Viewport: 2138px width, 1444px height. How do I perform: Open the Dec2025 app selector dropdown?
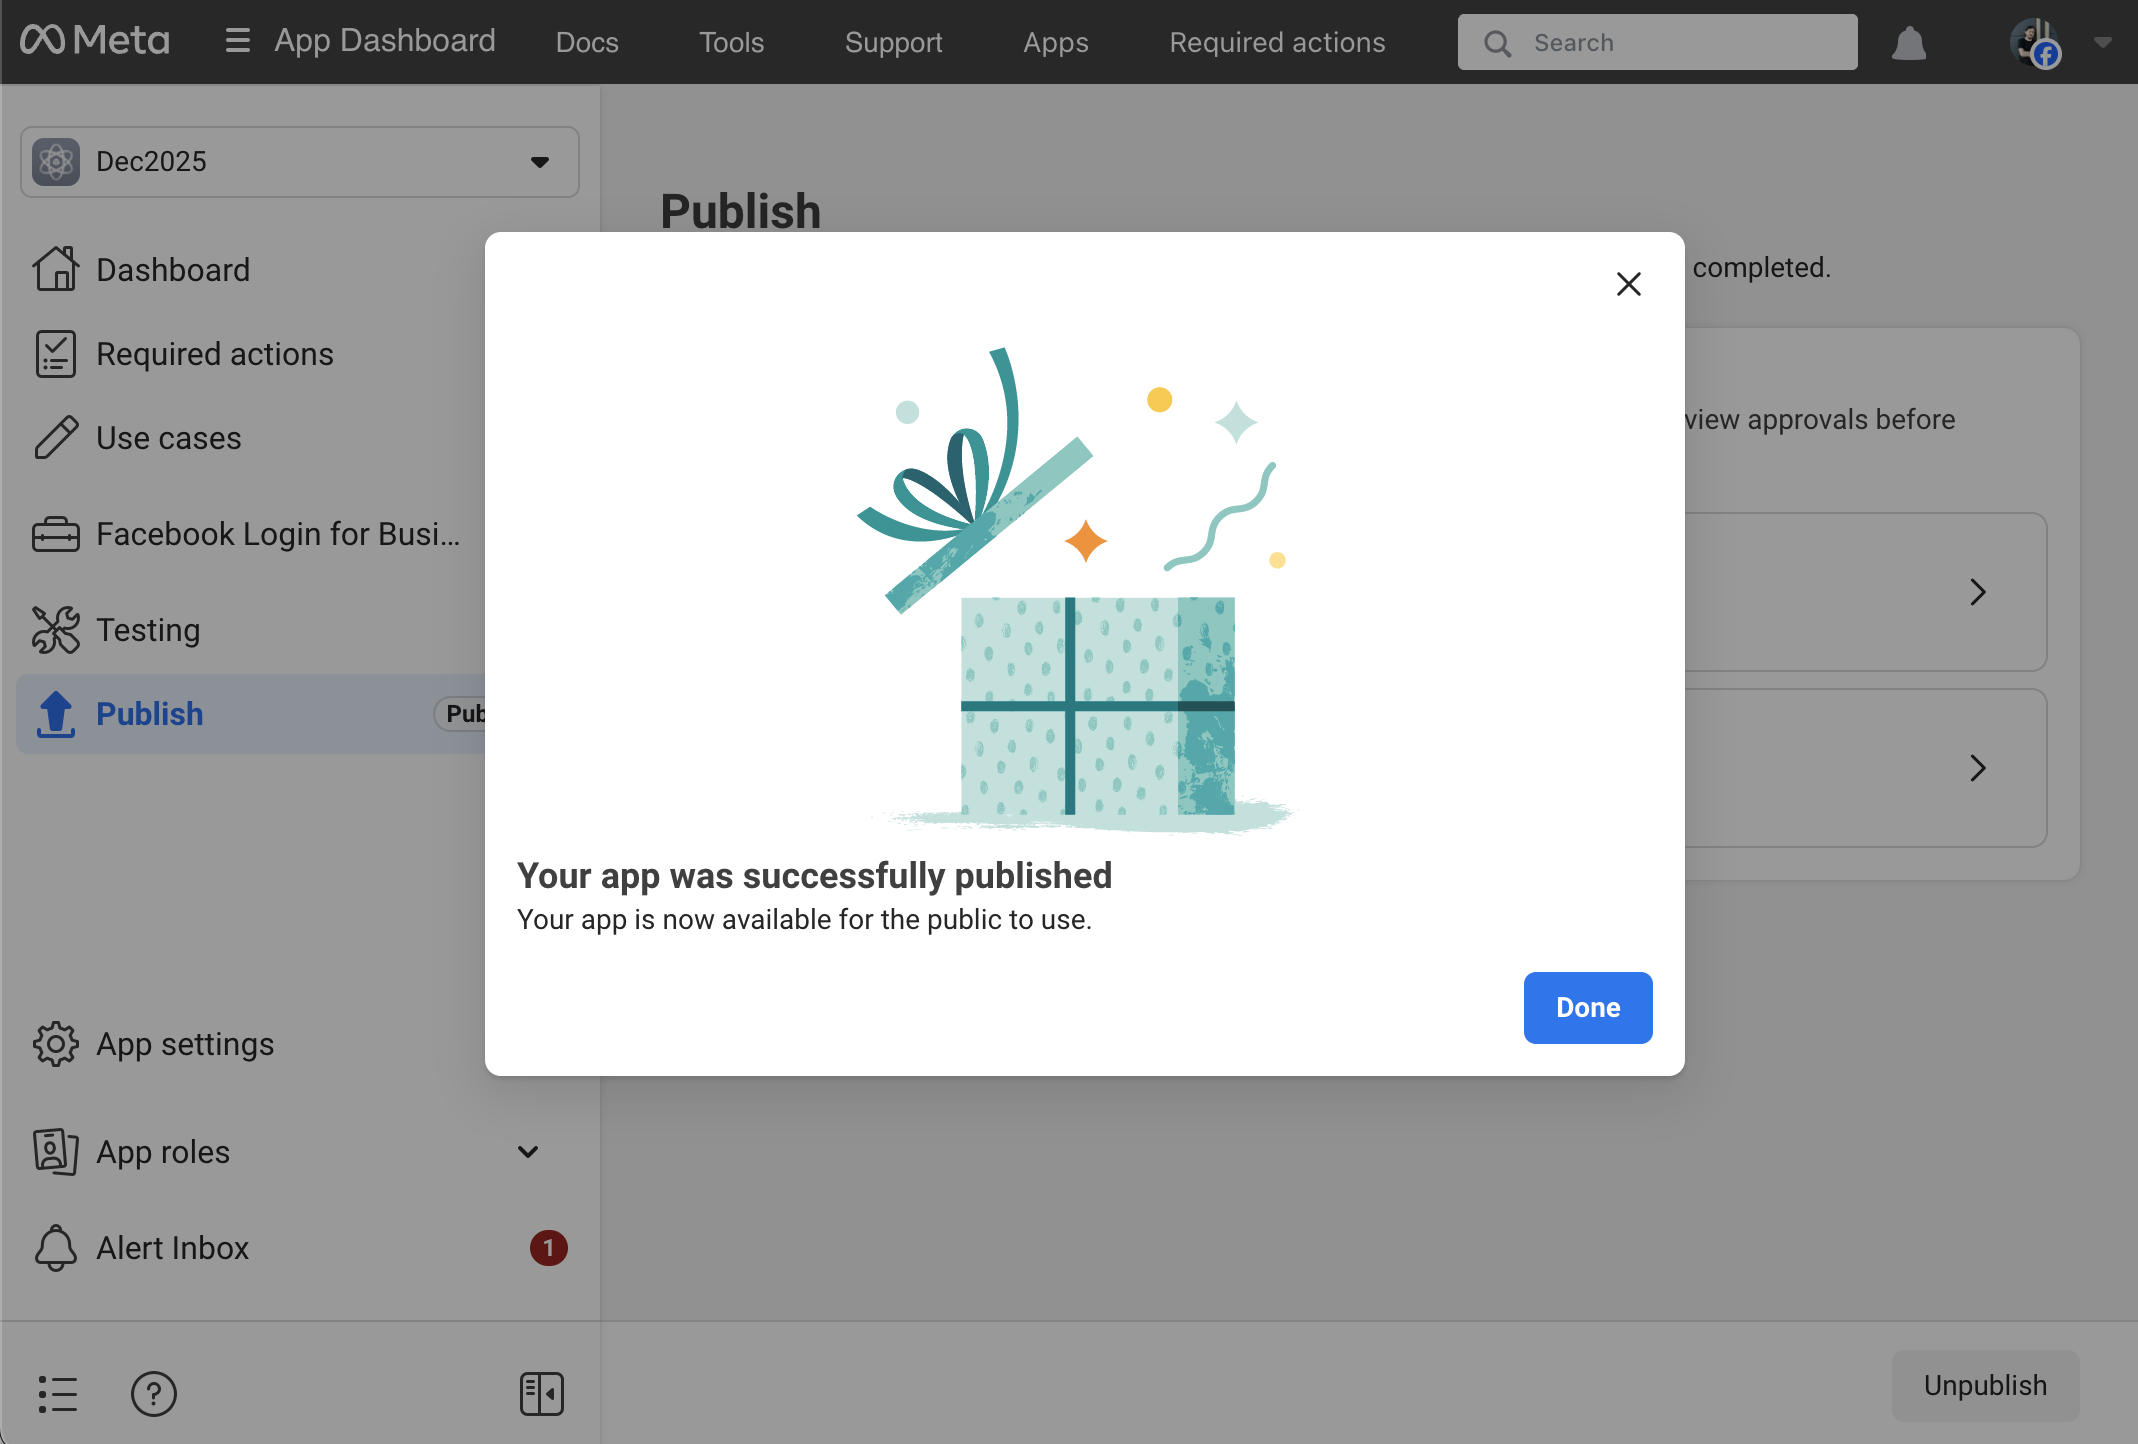coord(540,162)
